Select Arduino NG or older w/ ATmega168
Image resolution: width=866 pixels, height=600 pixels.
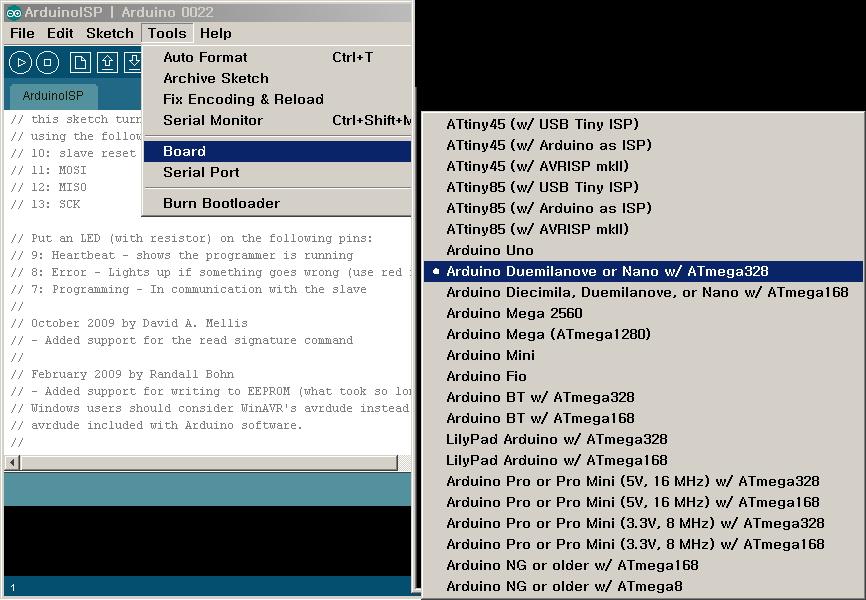click(643, 565)
